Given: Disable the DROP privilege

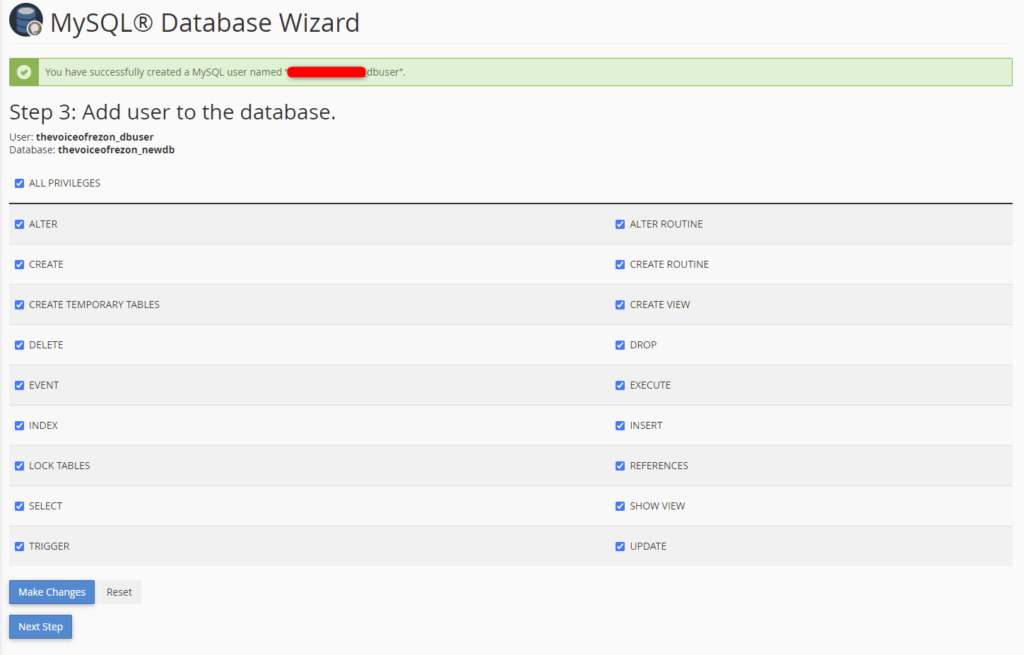Looking at the screenshot, I should click(x=620, y=345).
